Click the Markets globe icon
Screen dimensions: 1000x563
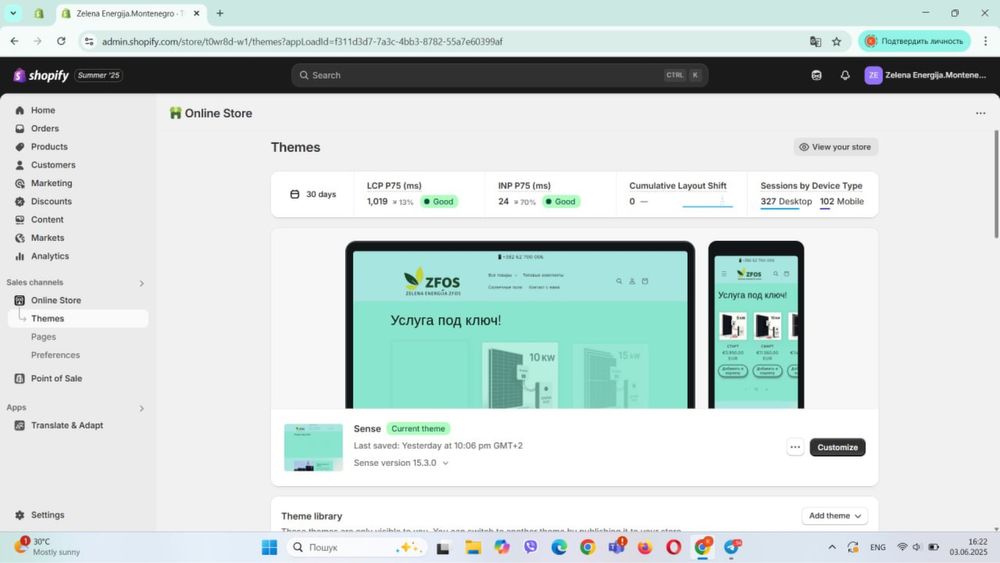(x=20, y=238)
